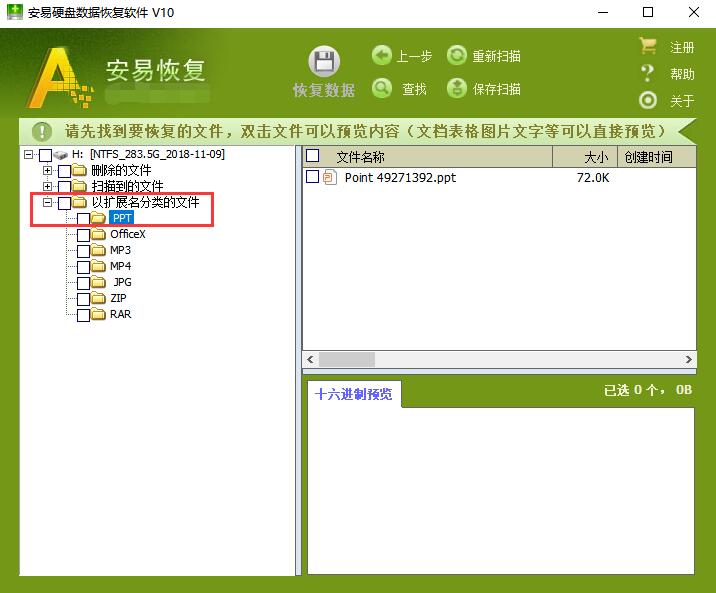Collapse the 以扩展名分类的文件 node
The image size is (716, 593).
[x=47, y=203]
